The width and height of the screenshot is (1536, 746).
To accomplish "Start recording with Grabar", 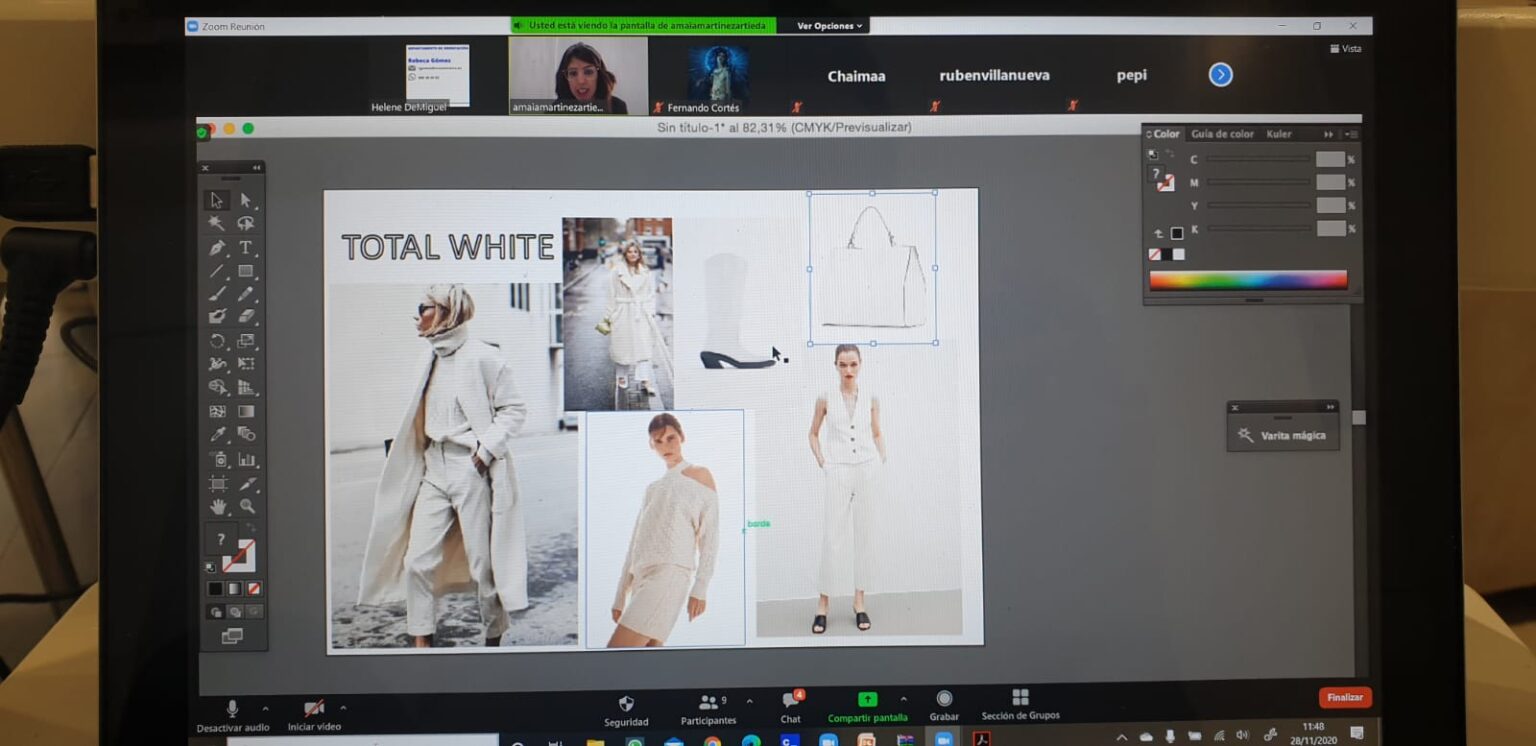I will pyautogui.click(x=944, y=706).
